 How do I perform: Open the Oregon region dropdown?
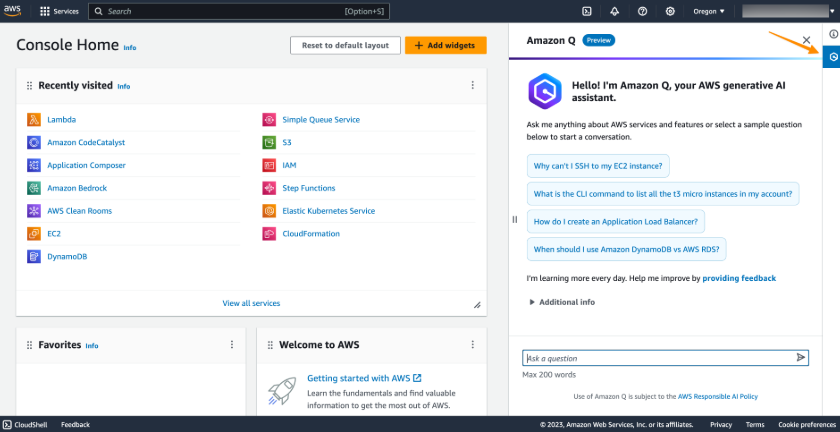(x=709, y=11)
